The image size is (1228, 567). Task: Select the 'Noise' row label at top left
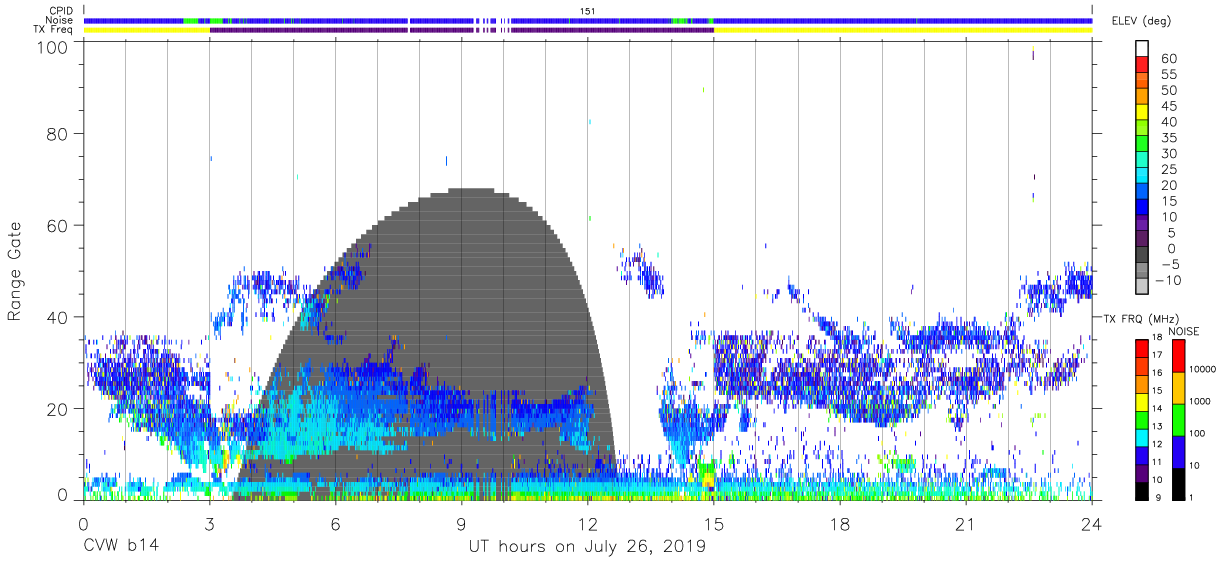(60, 20)
